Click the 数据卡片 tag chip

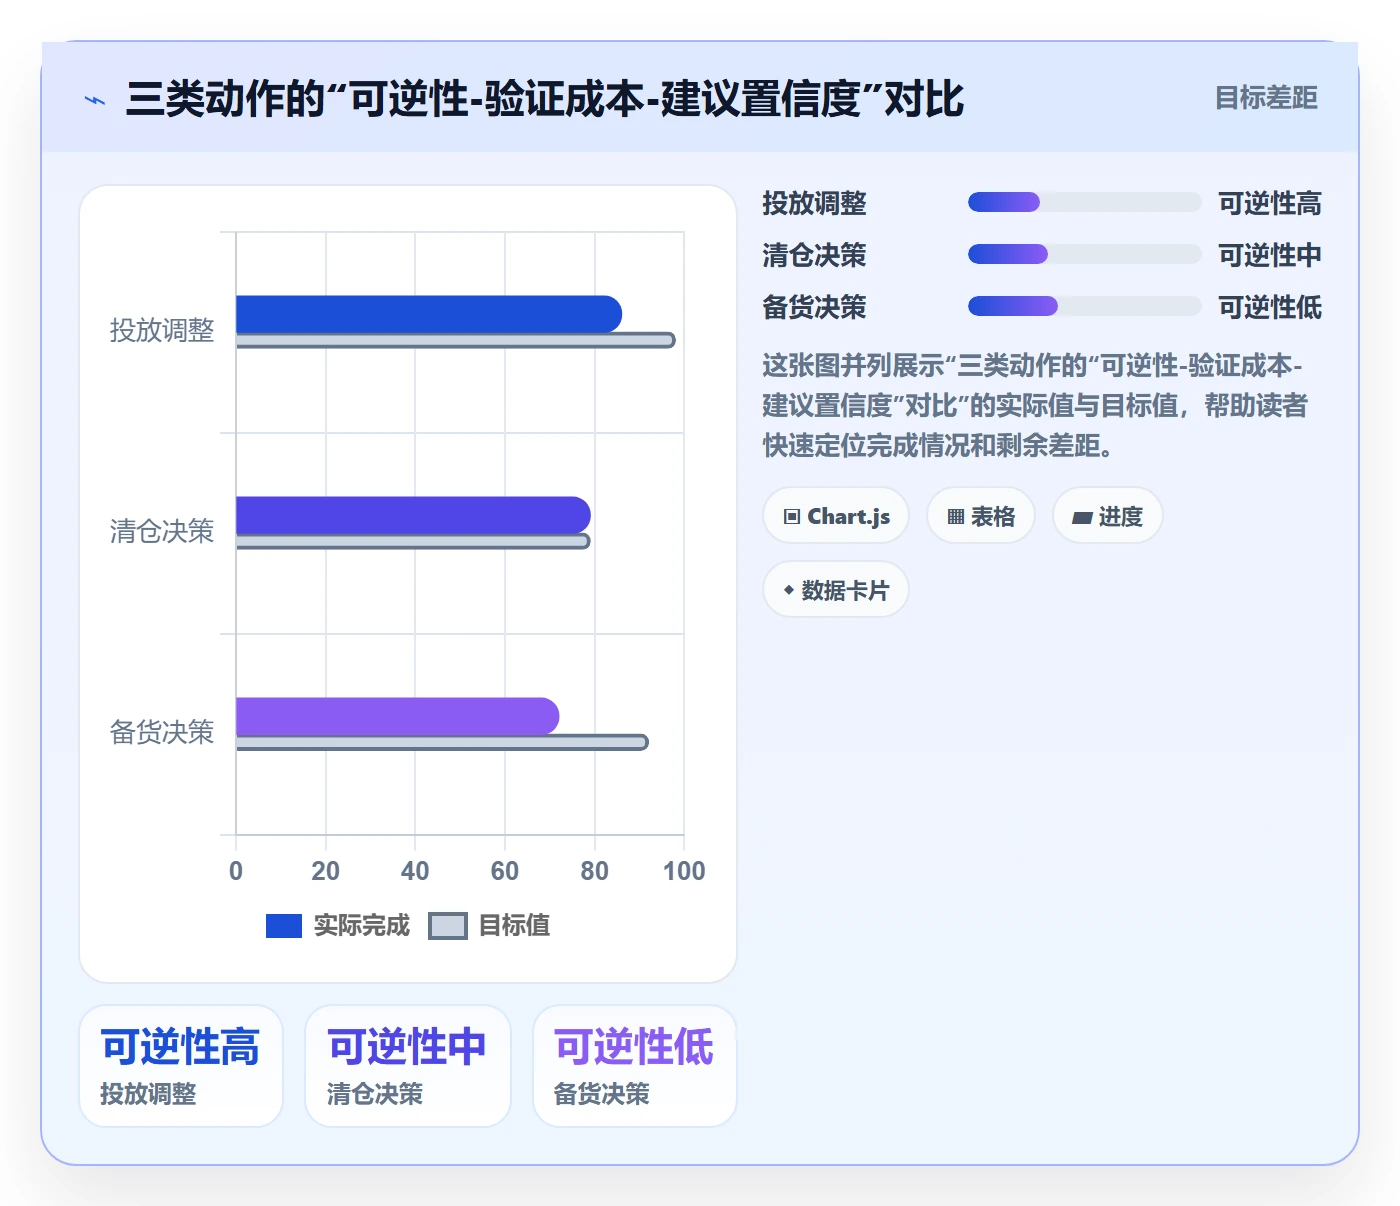click(x=836, y=590)
